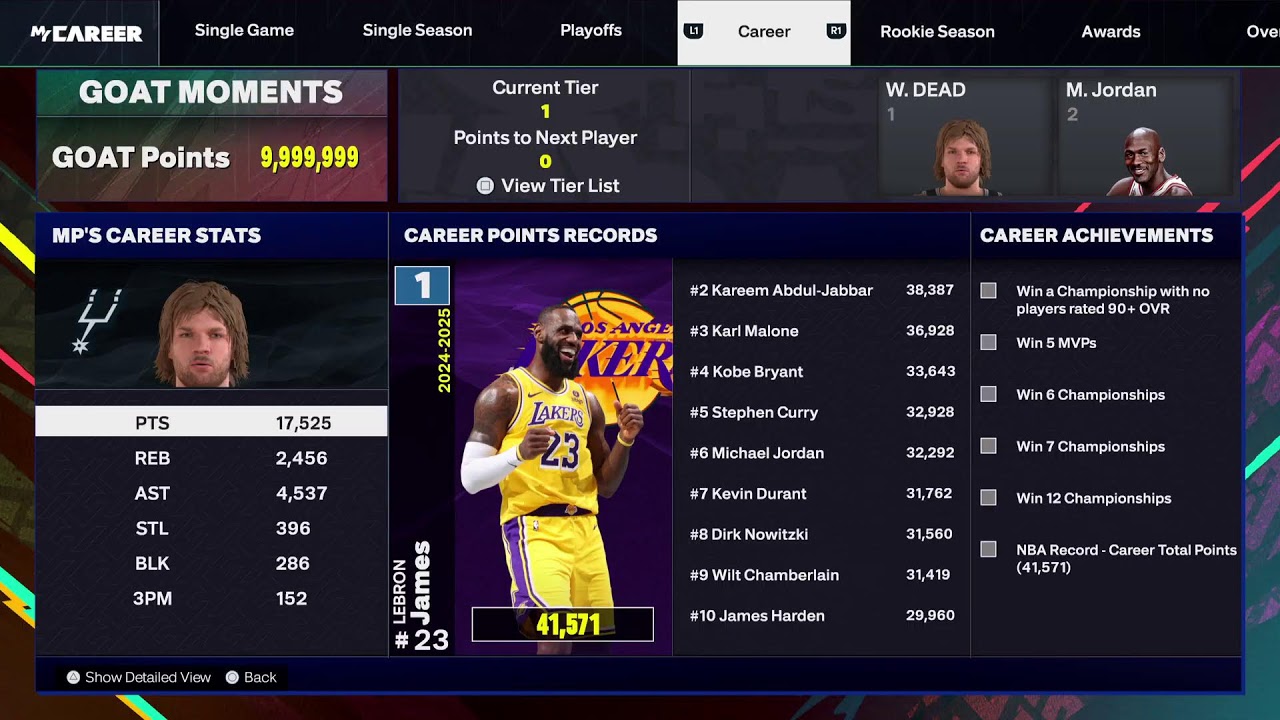The width and height of the screenshot is (1280, 720).
Task: Click the #6 Michael Jordan record row
Action: 822,453
